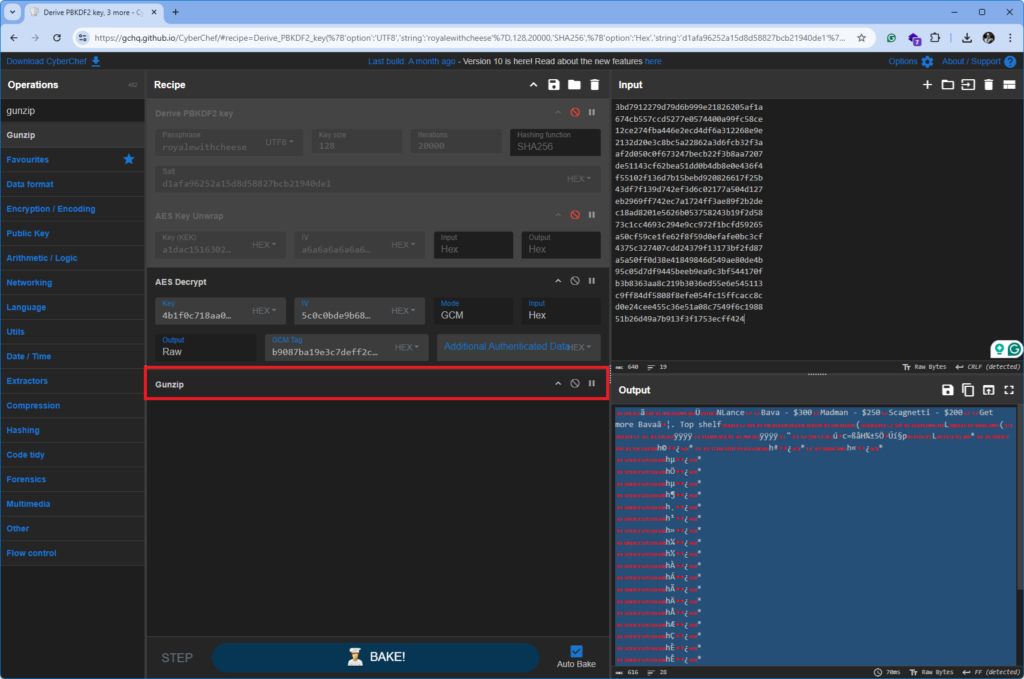The height and width of the screenshot is (679, 1024).
Task: Set breakpoint on AES Decrypt operation
Action: 592,281
